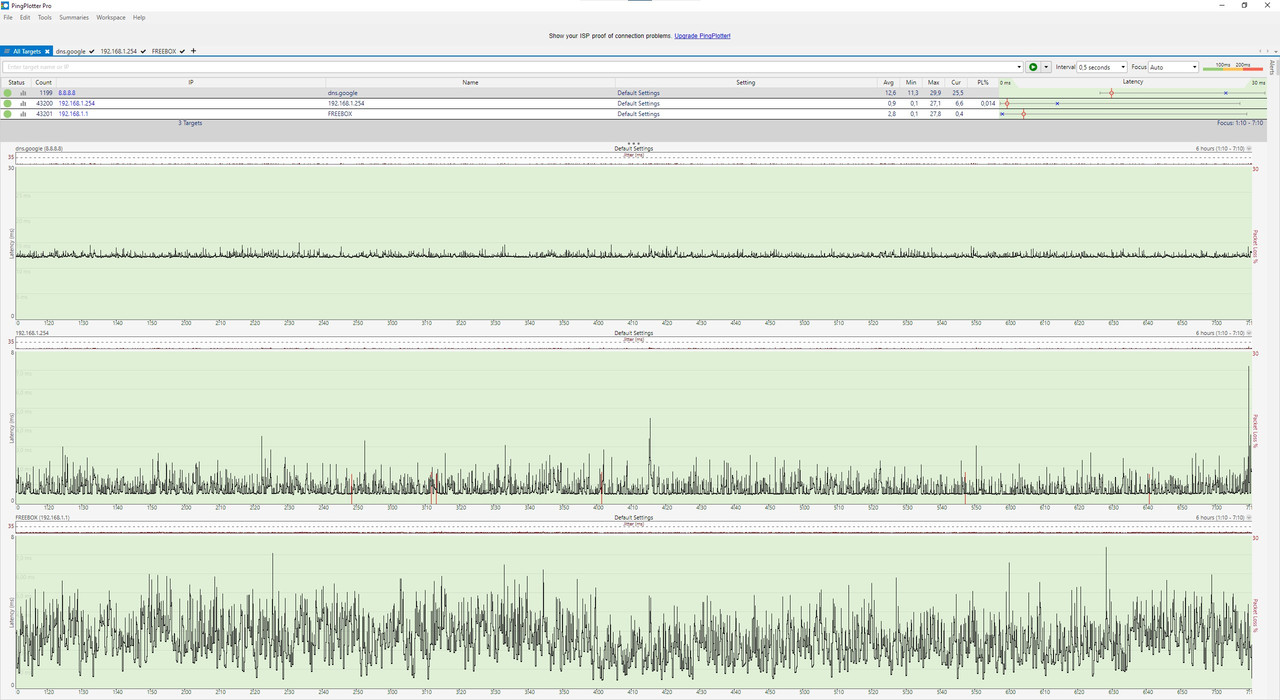Viewport: 1280px width, 700px height.
Task: Click the Focus: 1:10 - 7:10 label
Action: click(x=1240, y=123)
